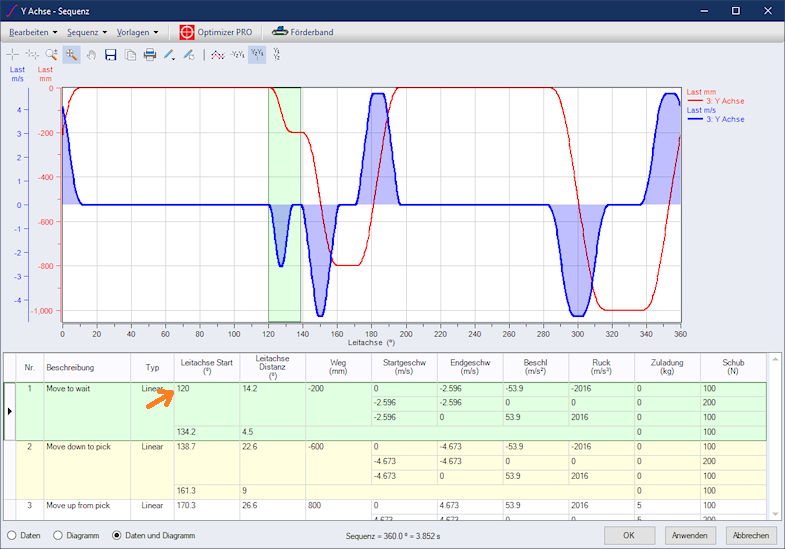Click the Abbrechen button

pos(750,536)
